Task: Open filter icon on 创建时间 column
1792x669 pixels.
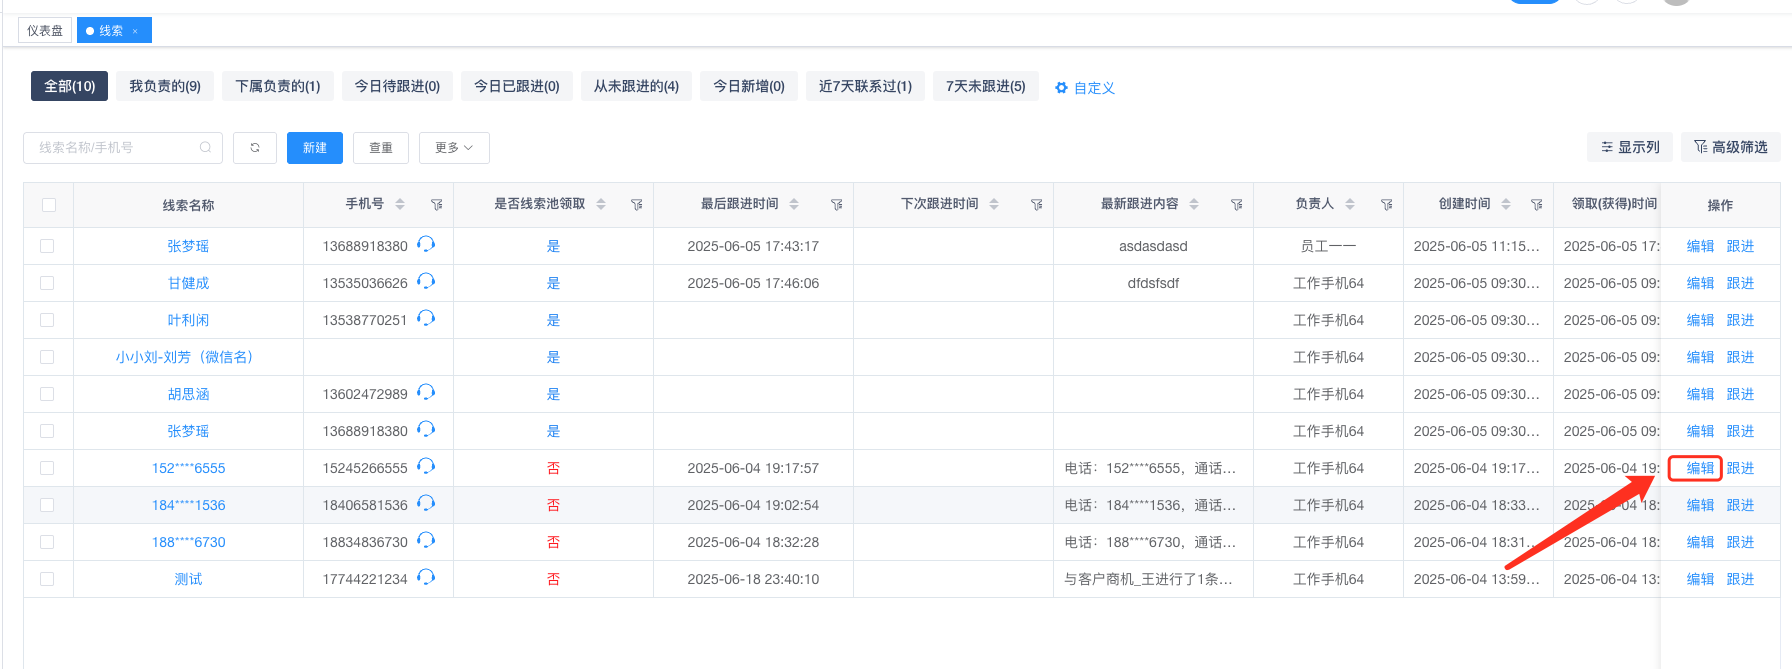Action: click(1536, 205)
